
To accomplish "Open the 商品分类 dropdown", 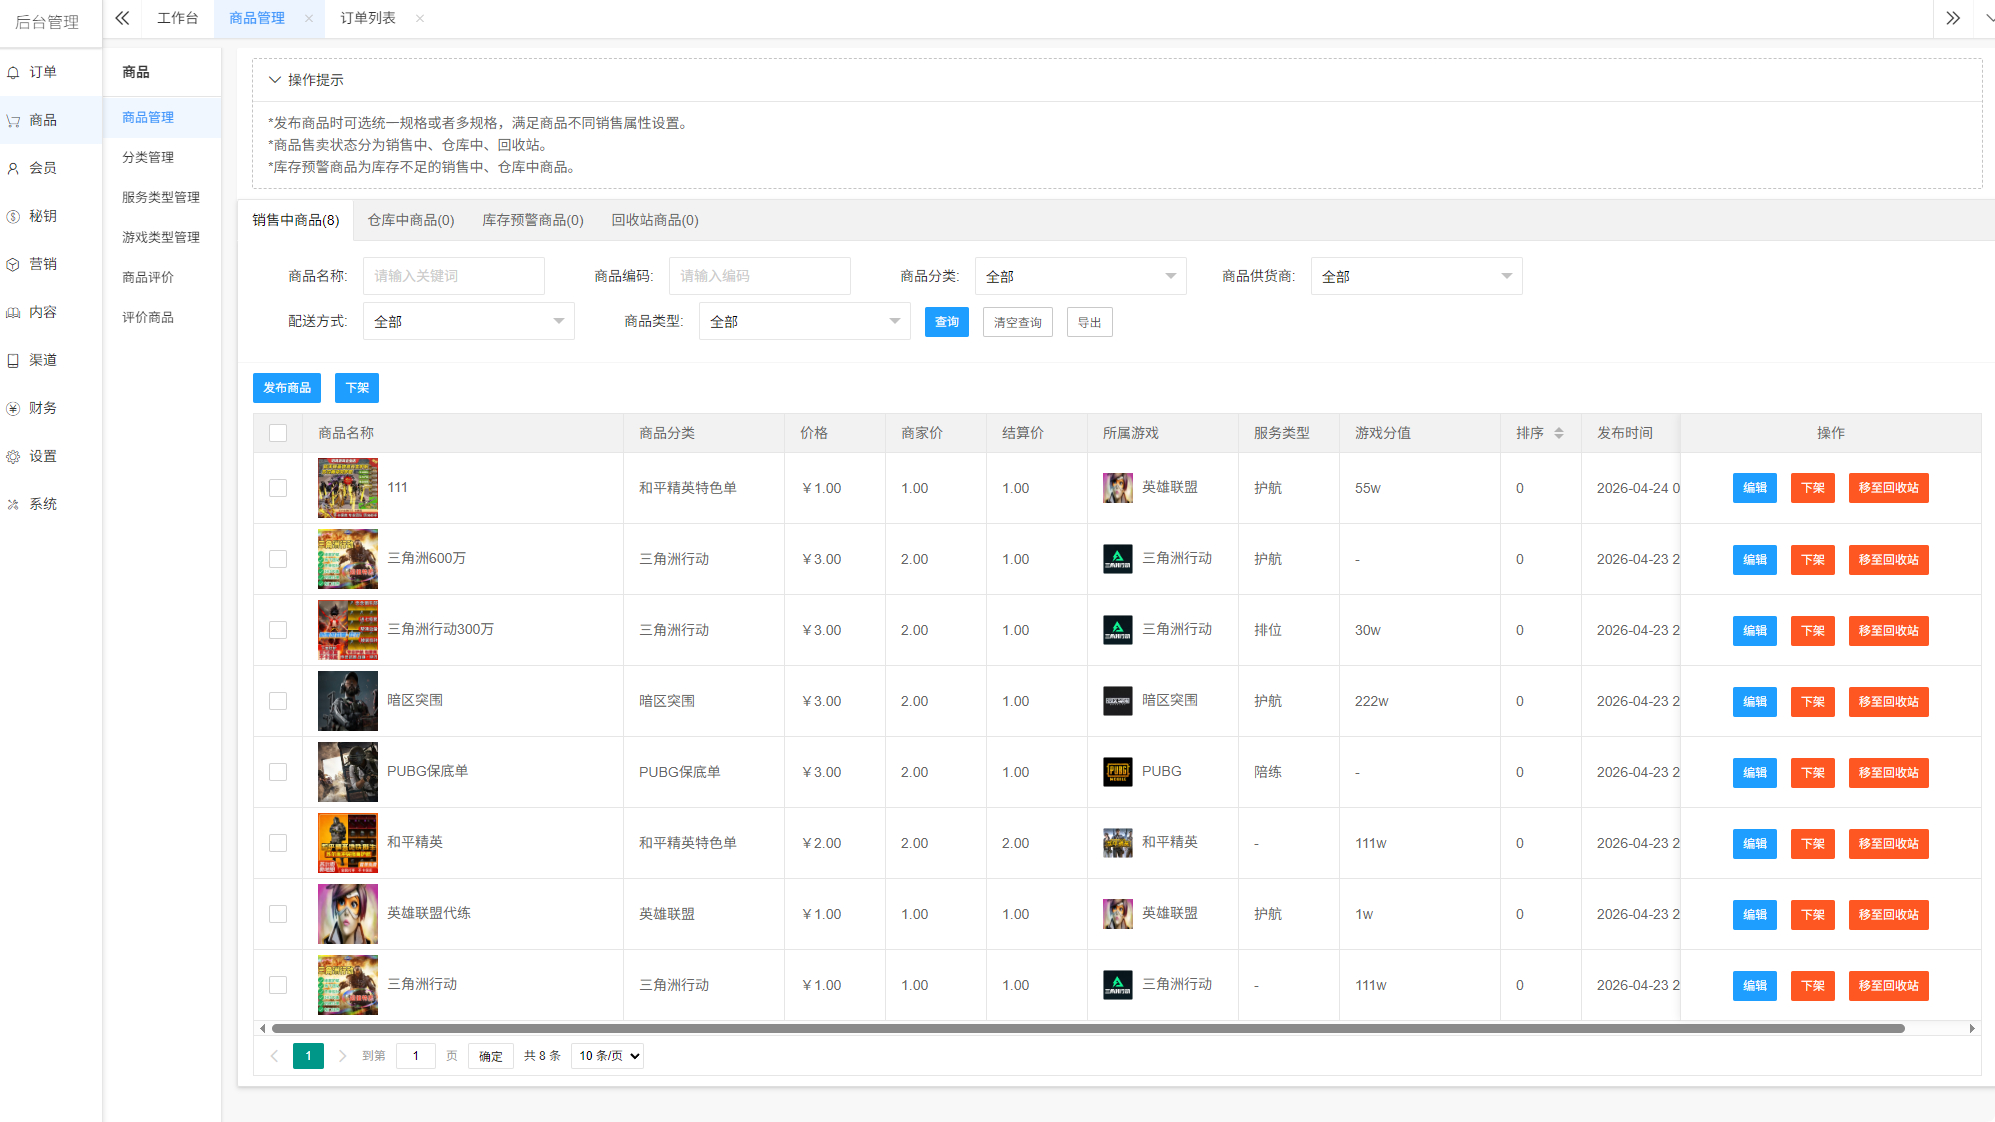I will 1080,276.
